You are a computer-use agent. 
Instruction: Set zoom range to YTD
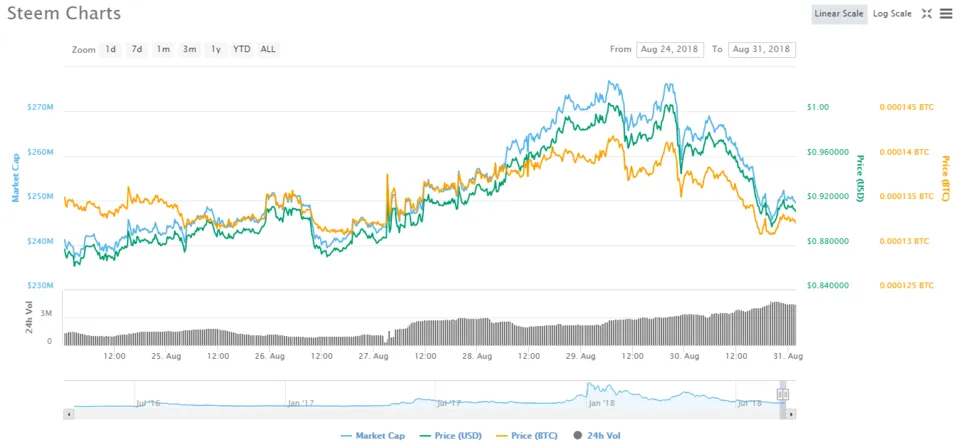242,50
